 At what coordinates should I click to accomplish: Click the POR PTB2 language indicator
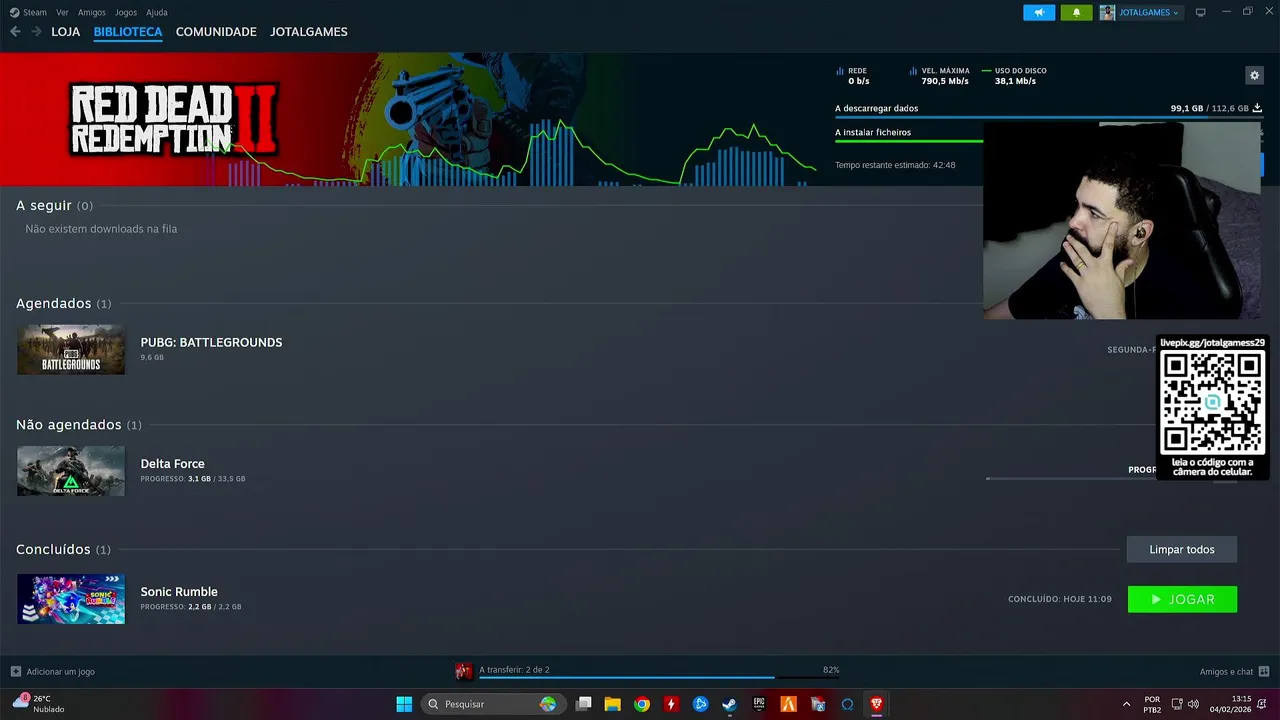point(1152,704)
